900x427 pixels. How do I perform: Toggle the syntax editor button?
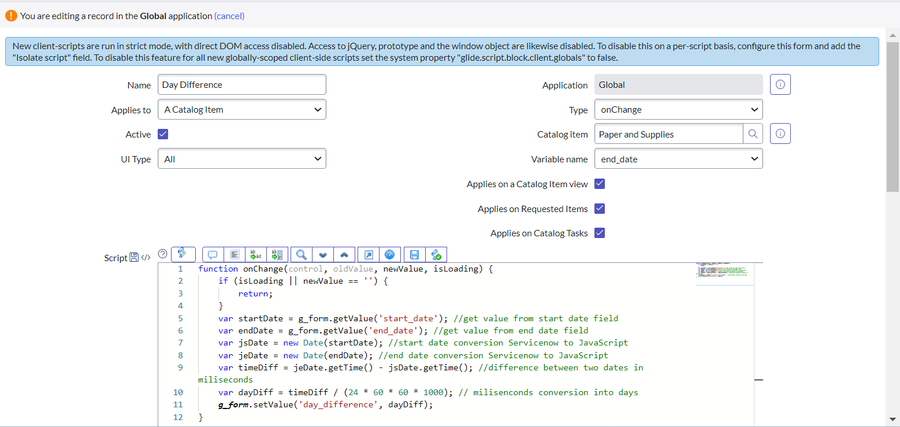184,254
